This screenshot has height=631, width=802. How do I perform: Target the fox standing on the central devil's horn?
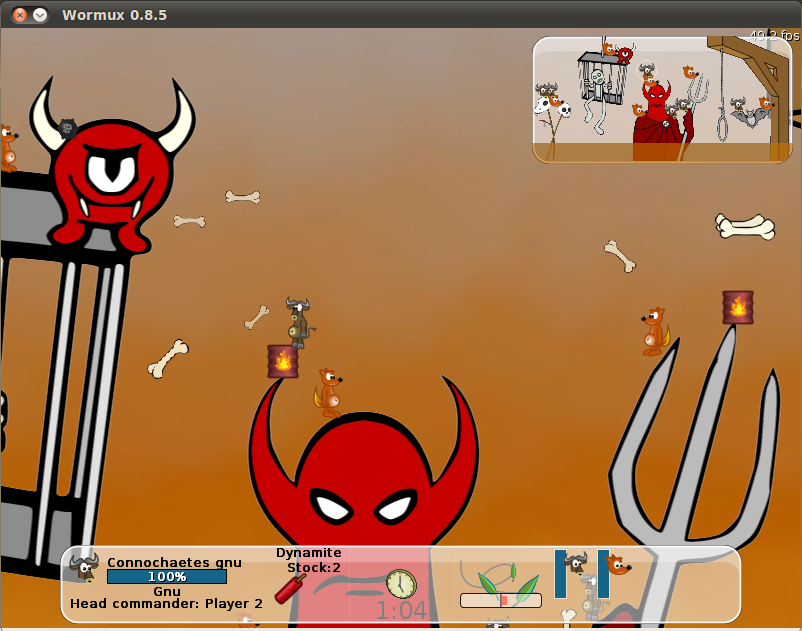(x=328, y=392)
